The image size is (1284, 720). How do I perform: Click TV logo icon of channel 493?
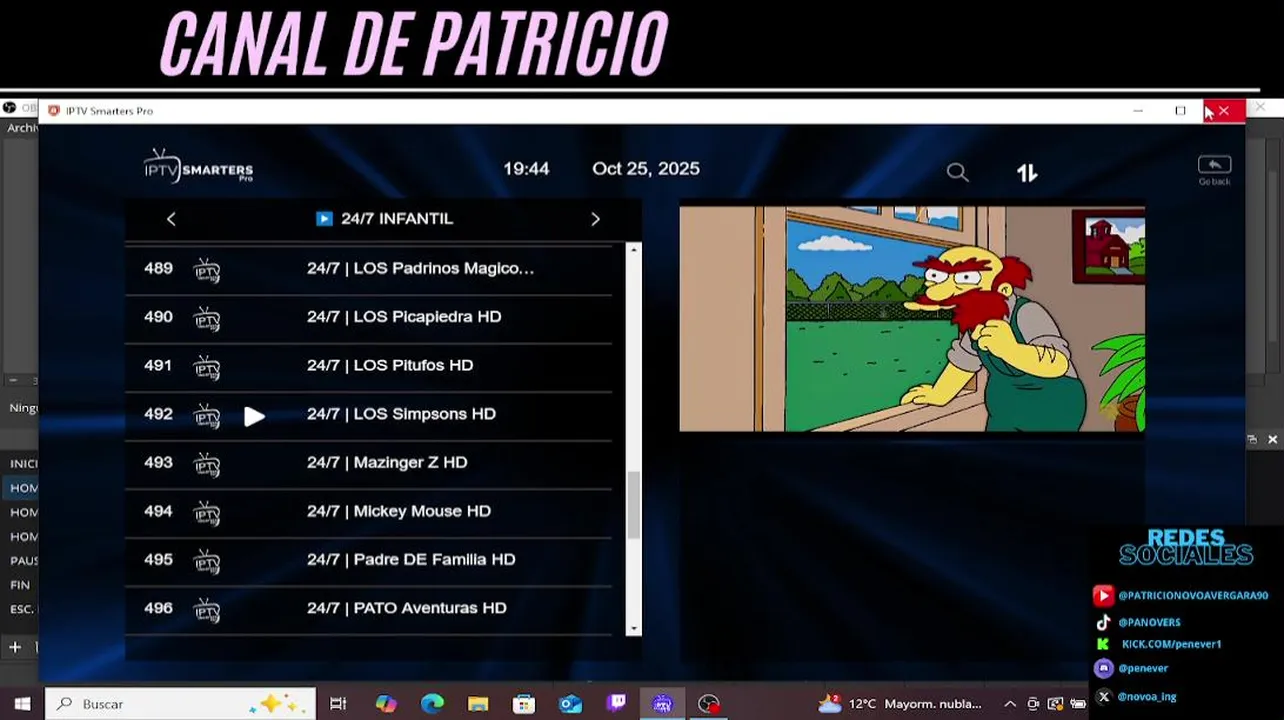coord(207,464)
